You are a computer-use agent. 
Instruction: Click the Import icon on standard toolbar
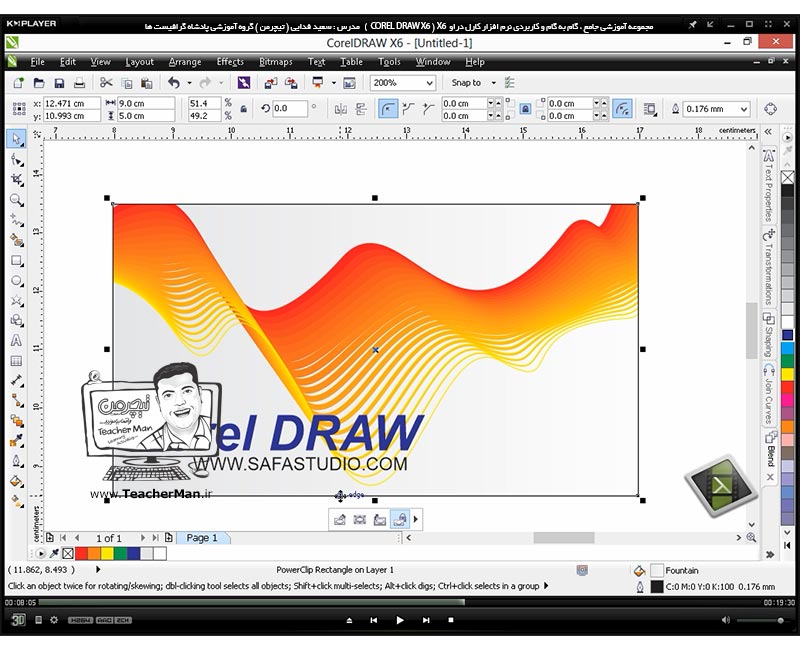[x=270, y=83]
